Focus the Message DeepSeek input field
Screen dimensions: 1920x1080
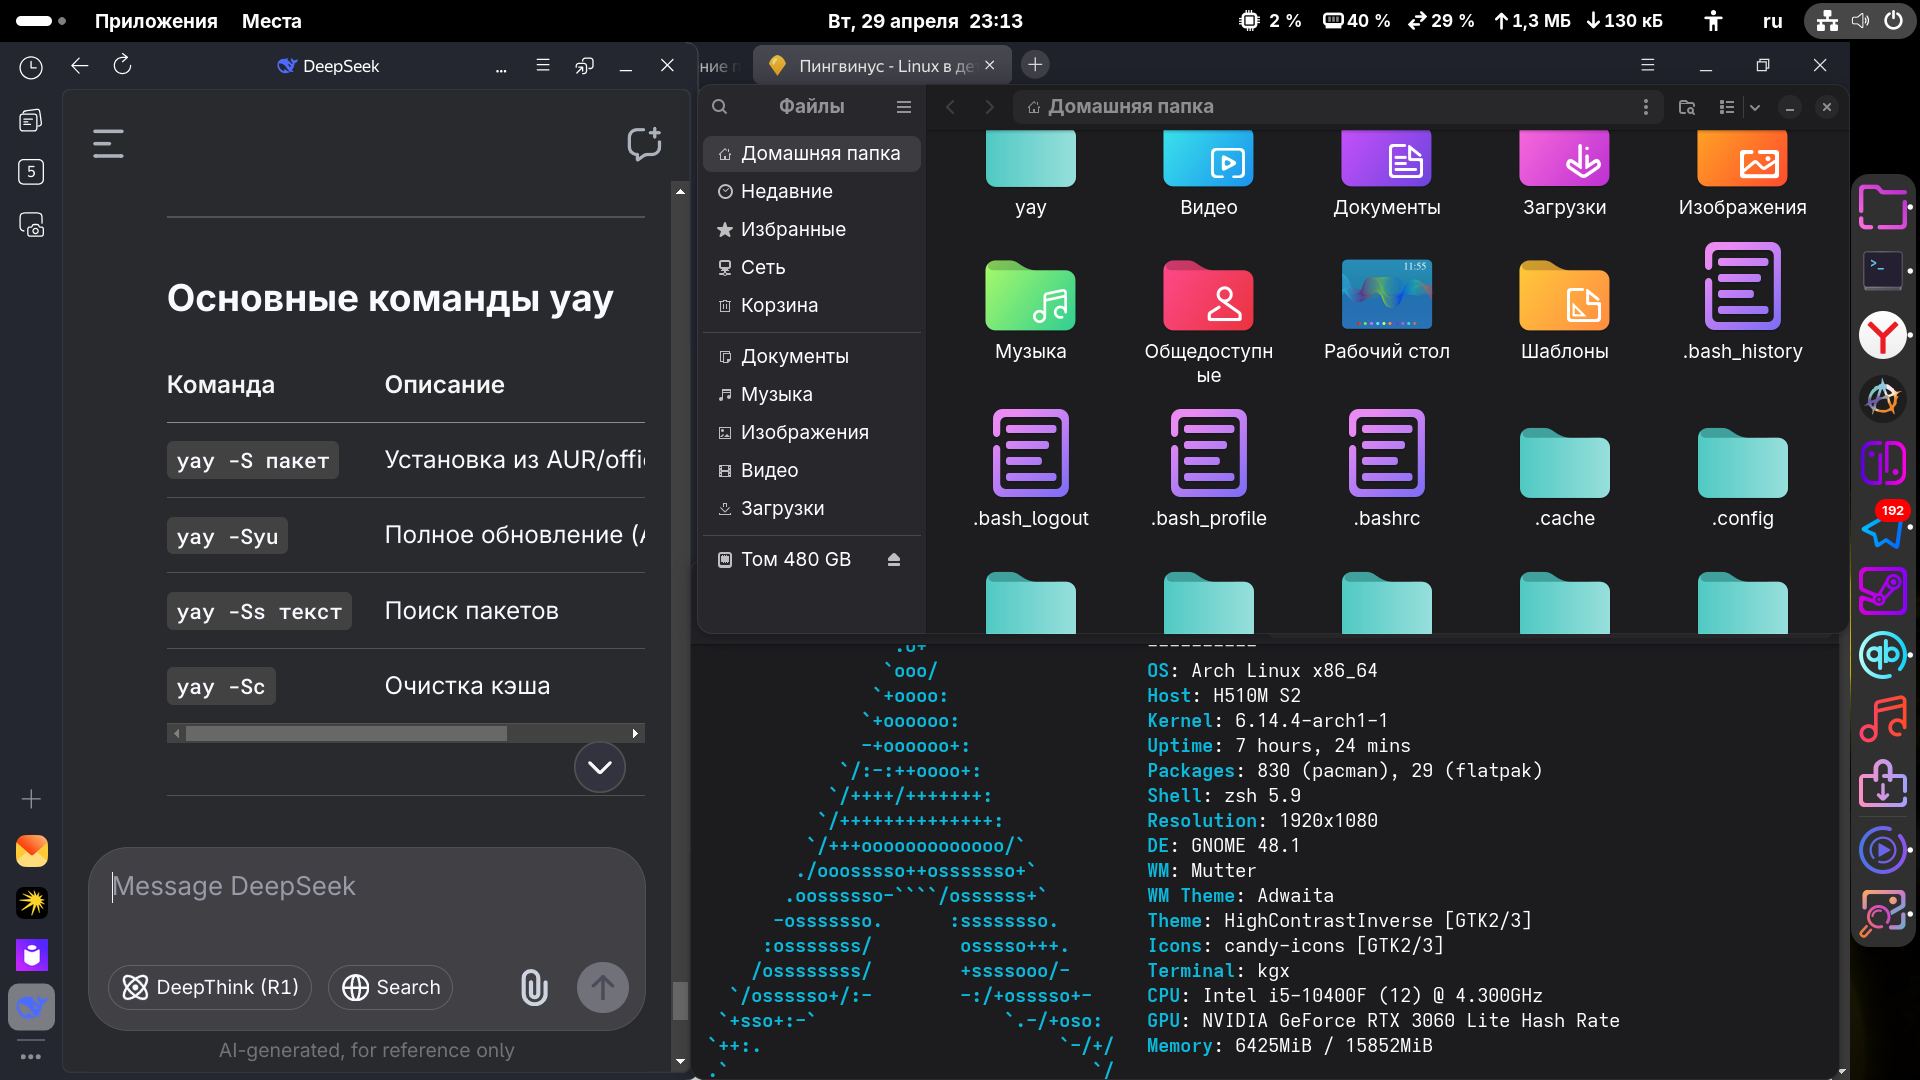click(366, 887)
